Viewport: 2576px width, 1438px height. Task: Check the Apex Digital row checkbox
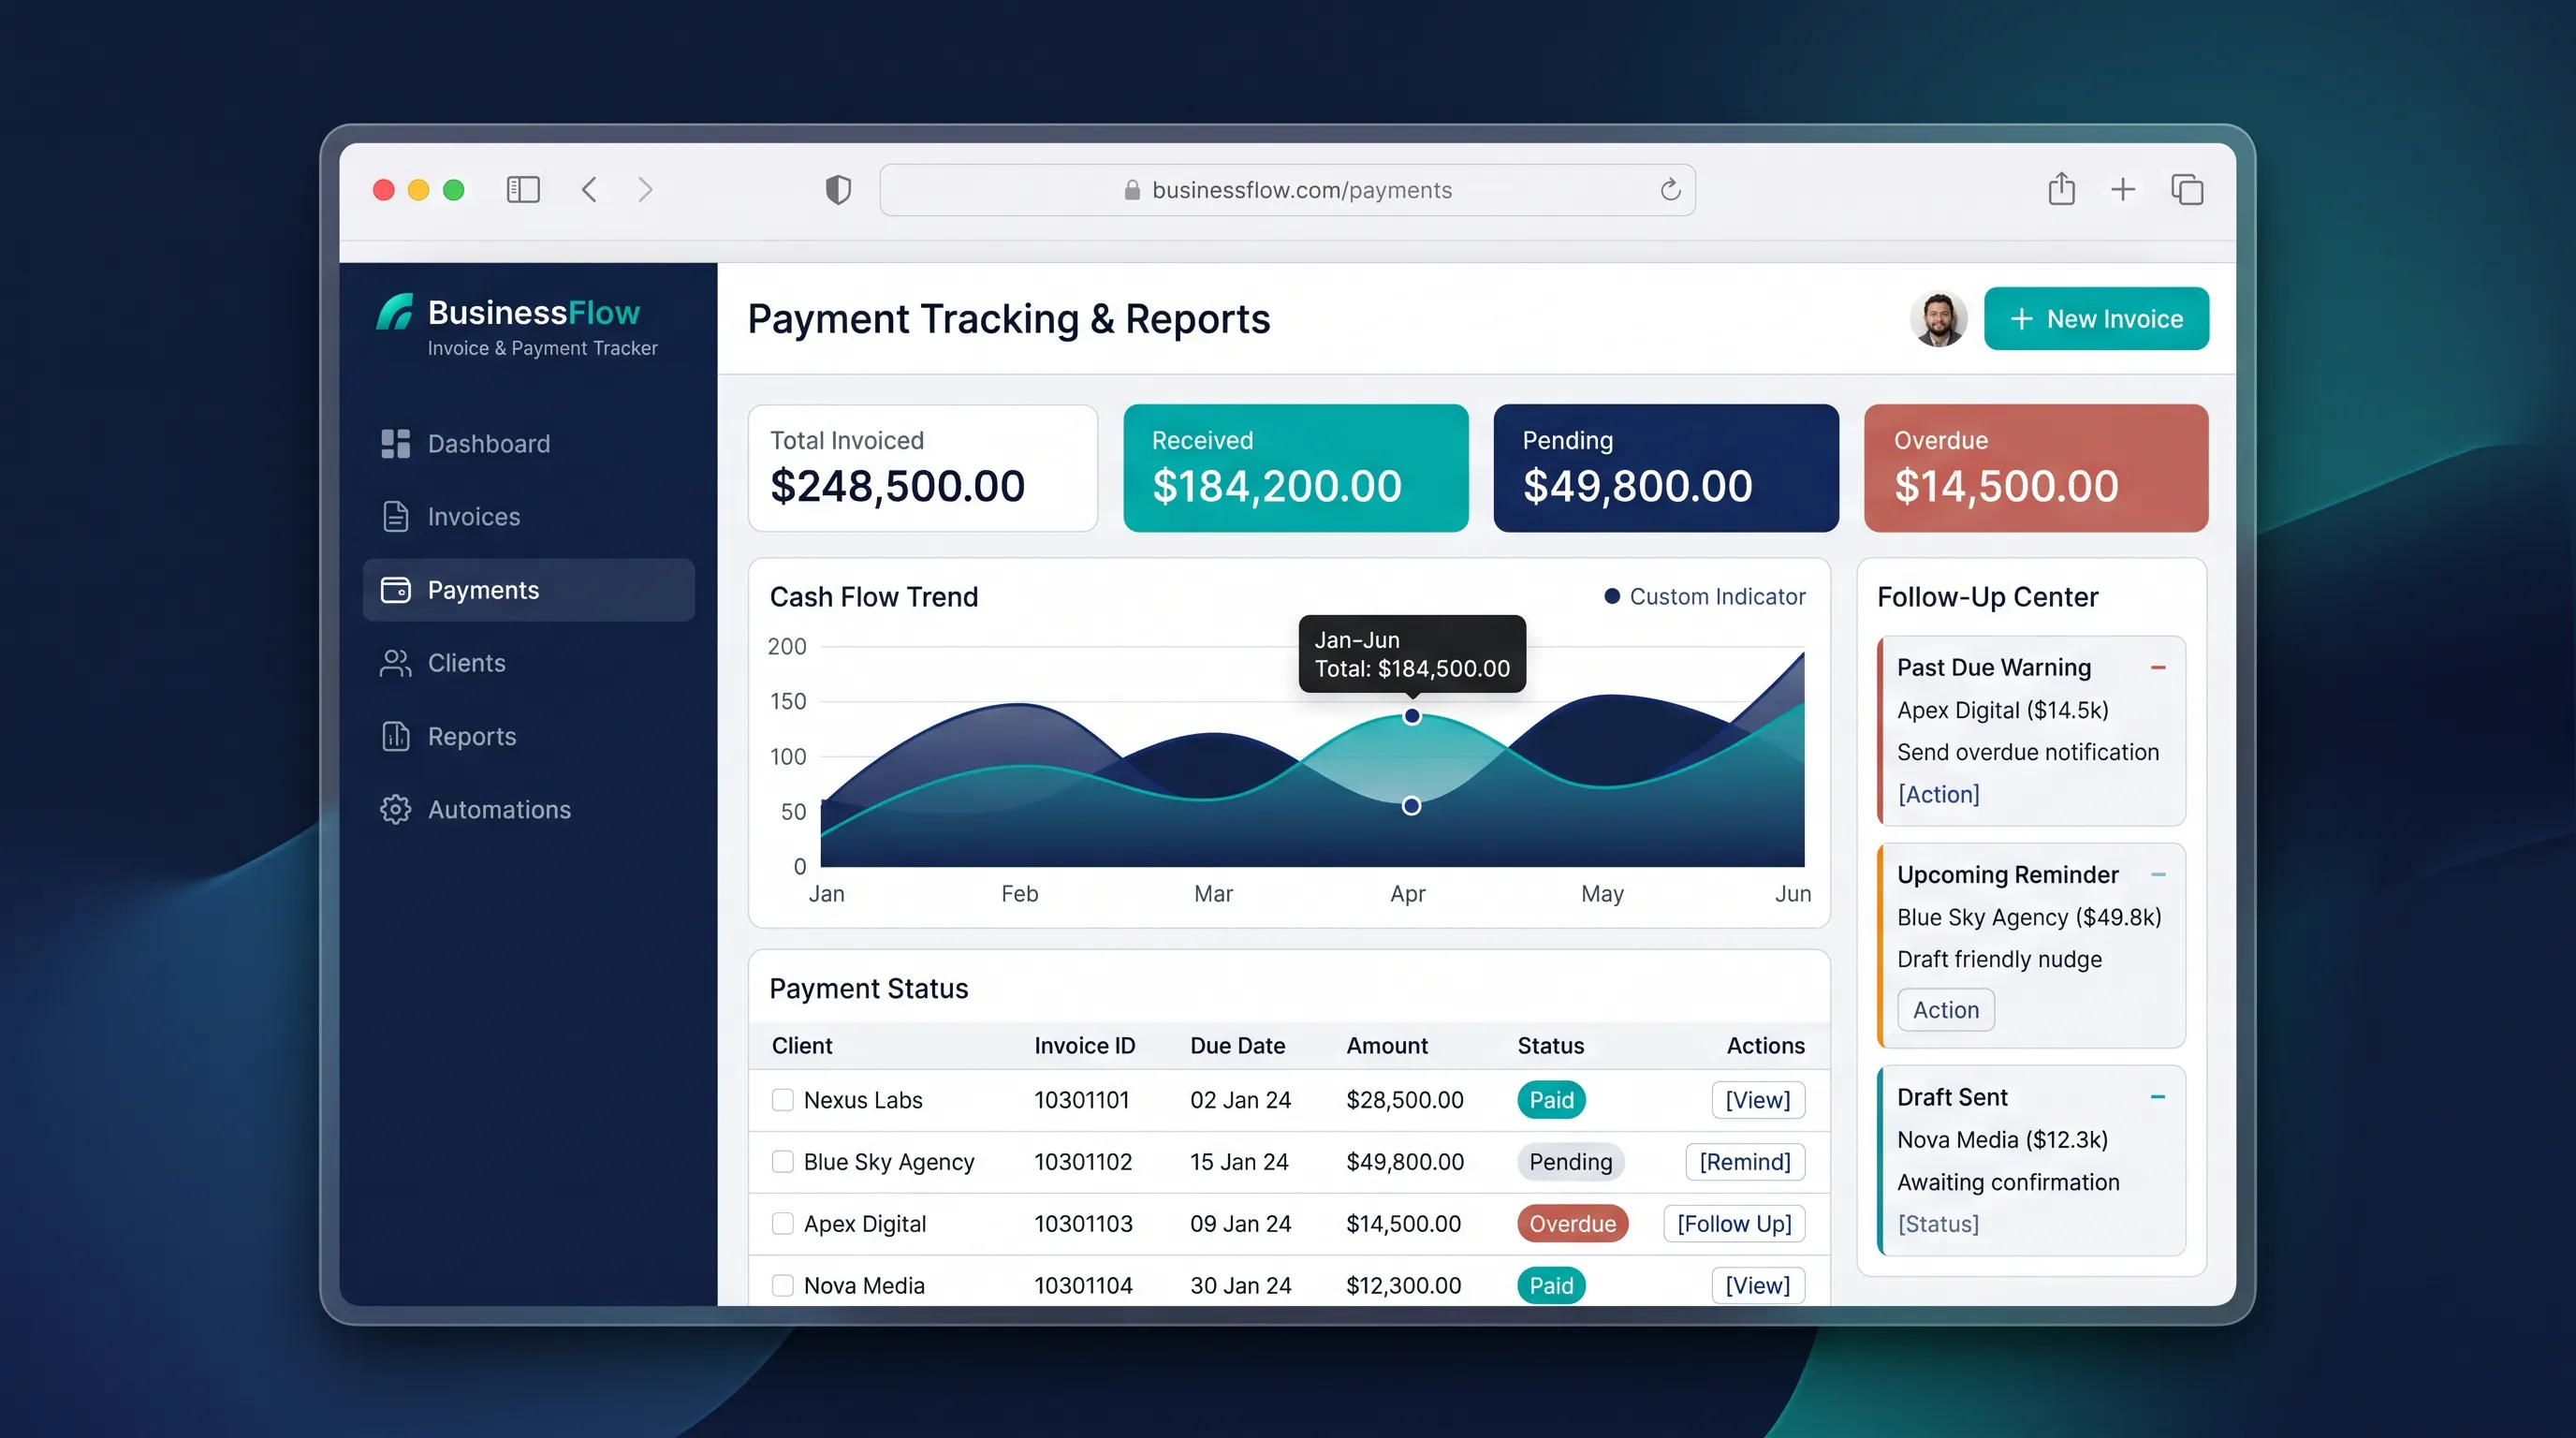(x=782, y=1224)
